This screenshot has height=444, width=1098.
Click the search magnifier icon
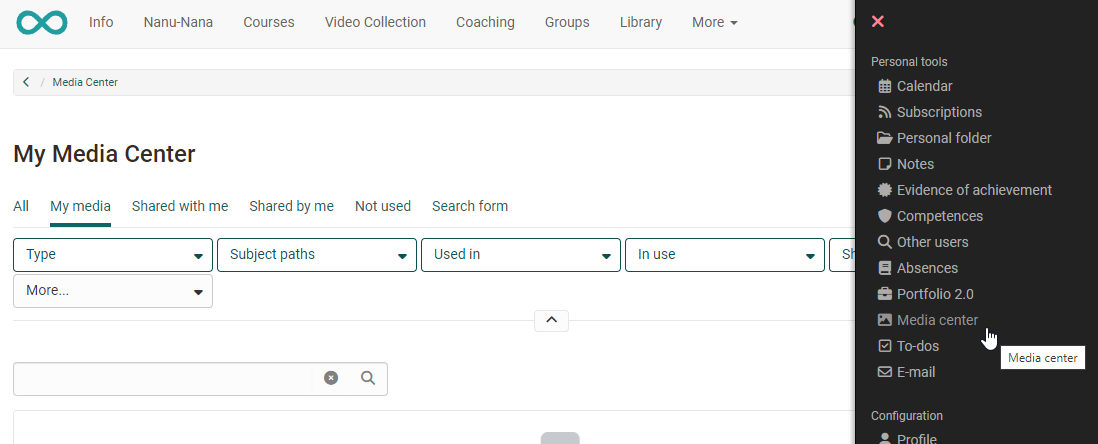coord(368,378)
